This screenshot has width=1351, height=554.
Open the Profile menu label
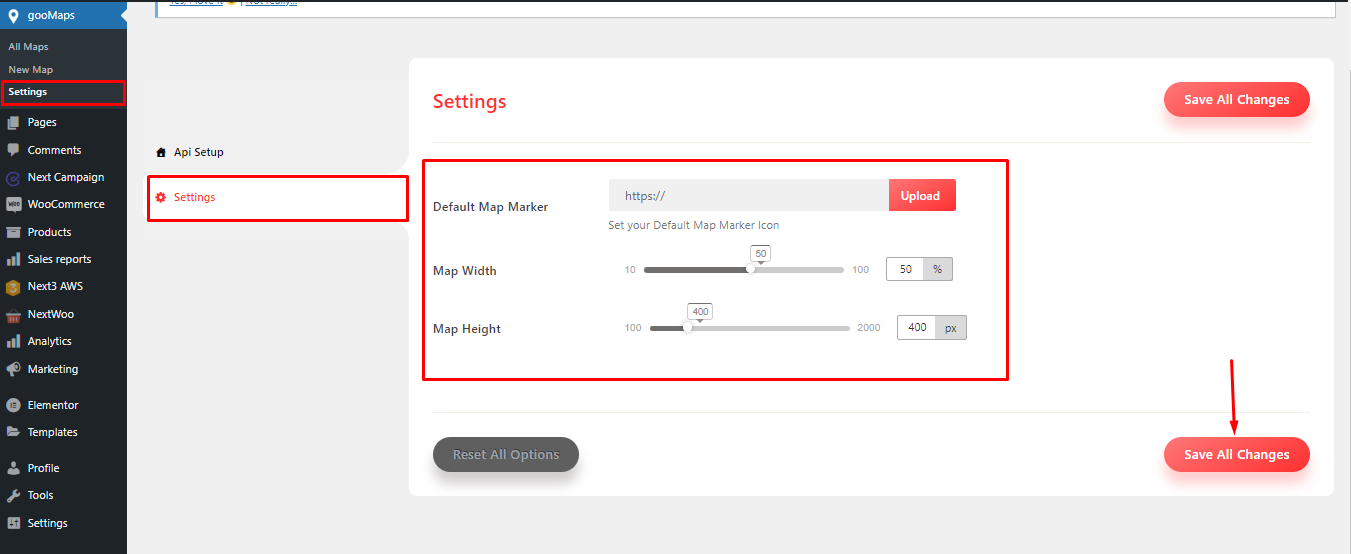coord(43,468)
